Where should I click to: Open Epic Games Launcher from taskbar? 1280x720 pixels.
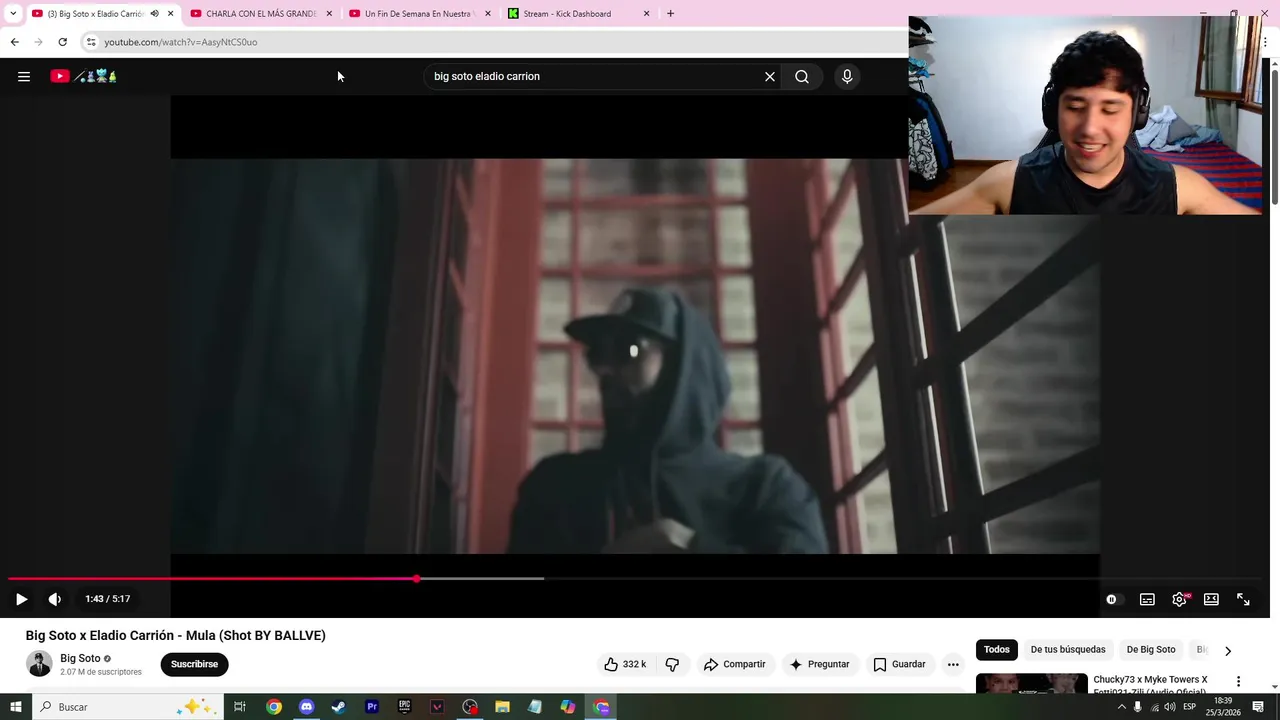pyautogui.click(x=404, y=707)
